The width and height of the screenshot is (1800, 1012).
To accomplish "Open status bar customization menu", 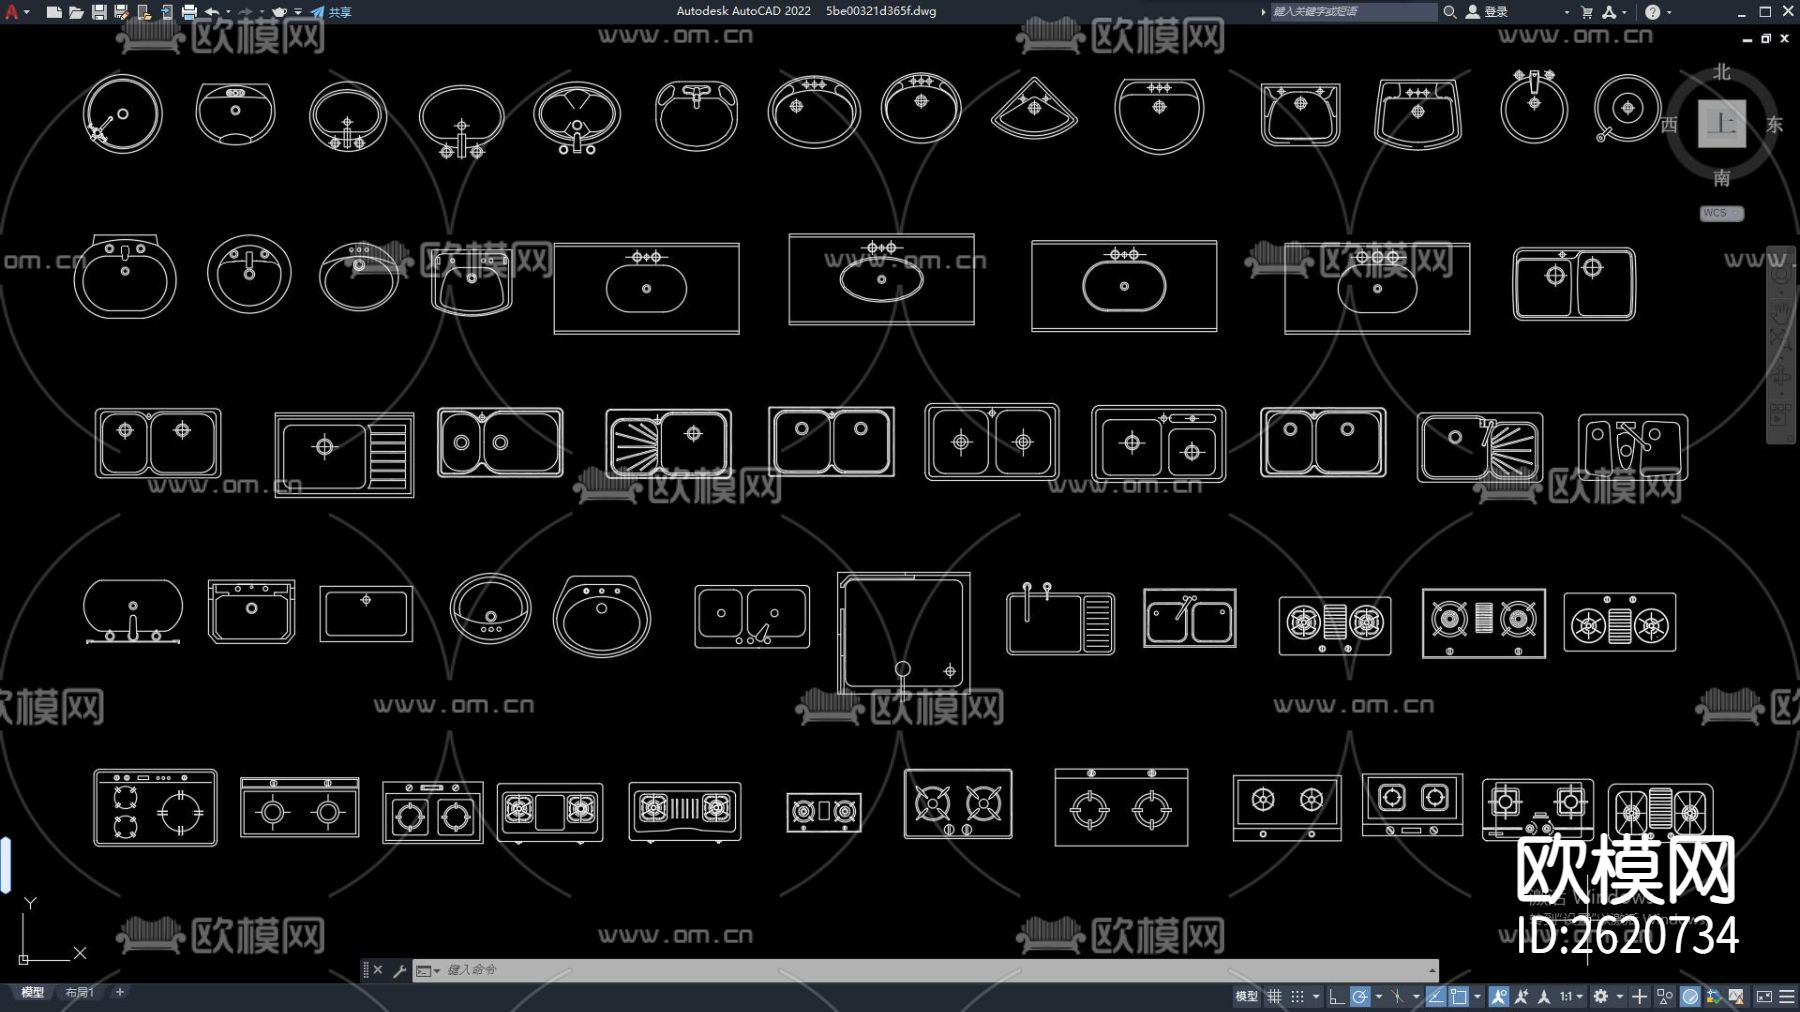I will click(x=1787, y=996).
